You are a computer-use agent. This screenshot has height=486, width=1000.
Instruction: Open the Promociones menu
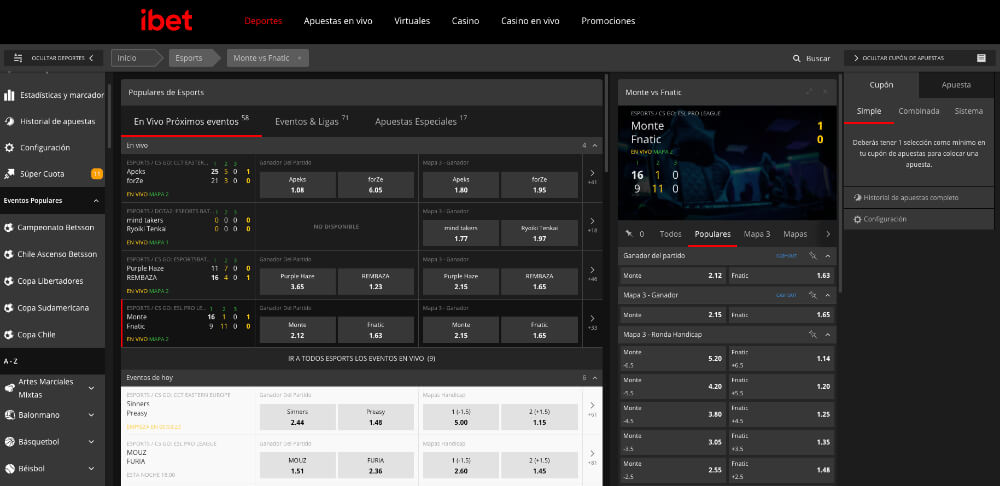(x=608, y=20)
